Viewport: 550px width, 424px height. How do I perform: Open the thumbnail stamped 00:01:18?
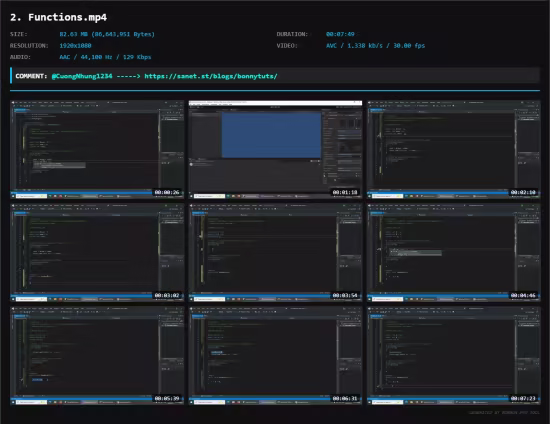(275, 150)
